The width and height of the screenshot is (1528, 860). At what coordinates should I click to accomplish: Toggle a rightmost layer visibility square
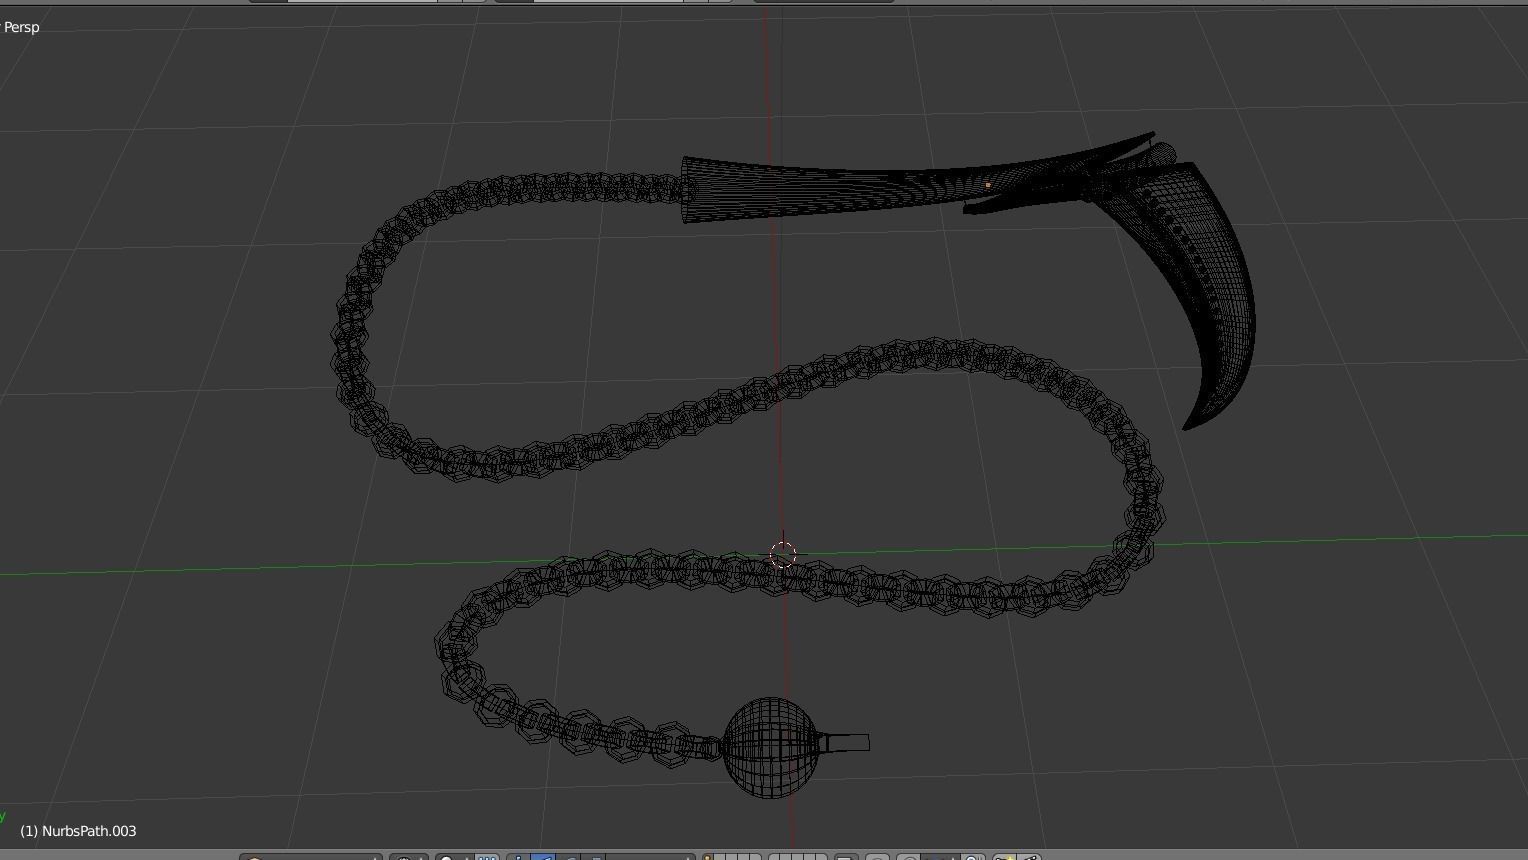tap(820, 856)
